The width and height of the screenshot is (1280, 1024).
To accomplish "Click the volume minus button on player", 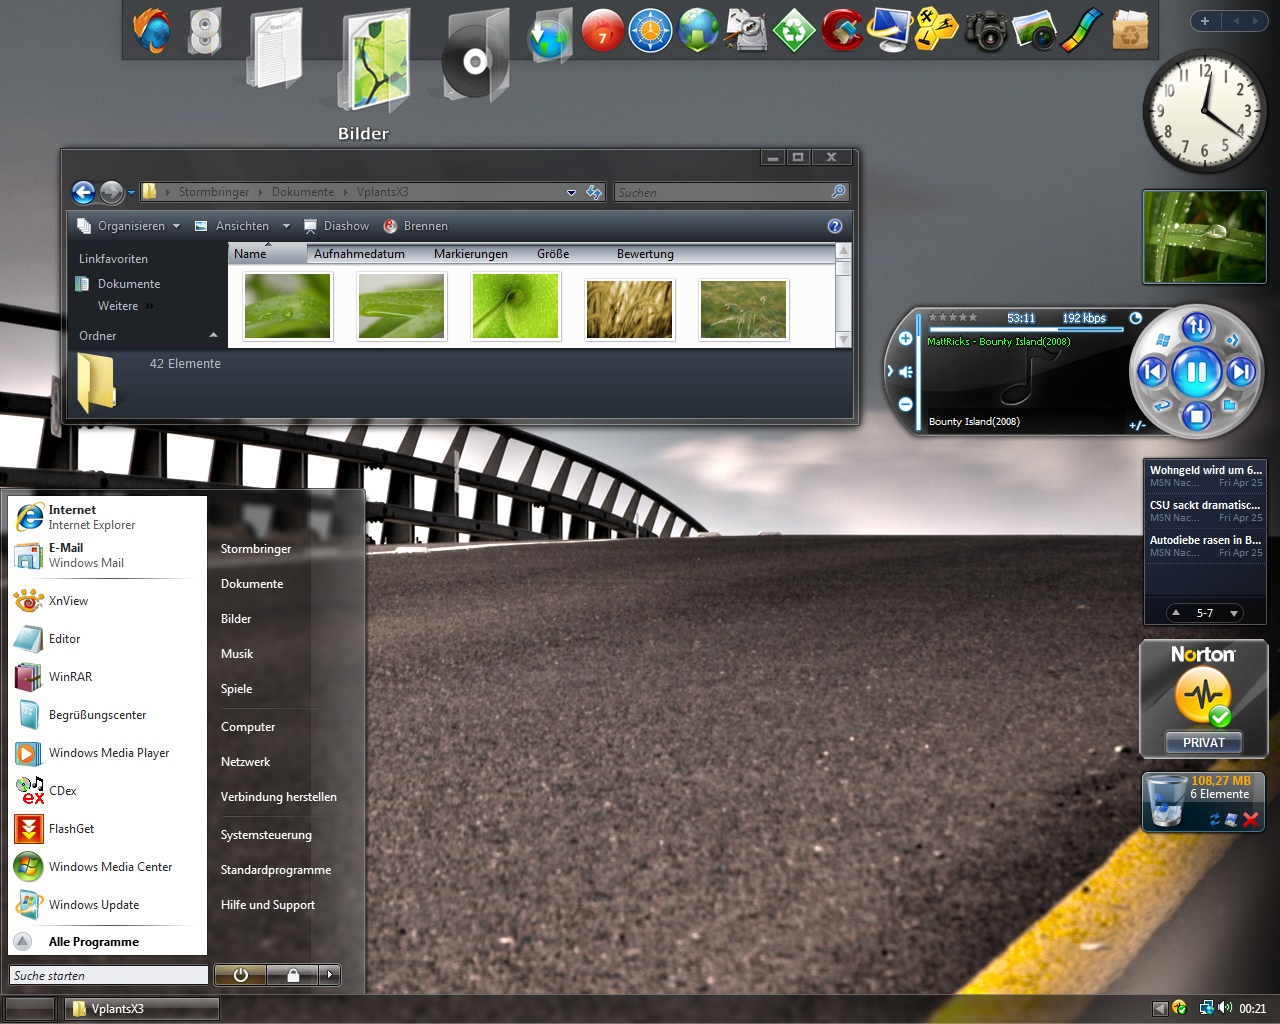I will coord(905,404).
